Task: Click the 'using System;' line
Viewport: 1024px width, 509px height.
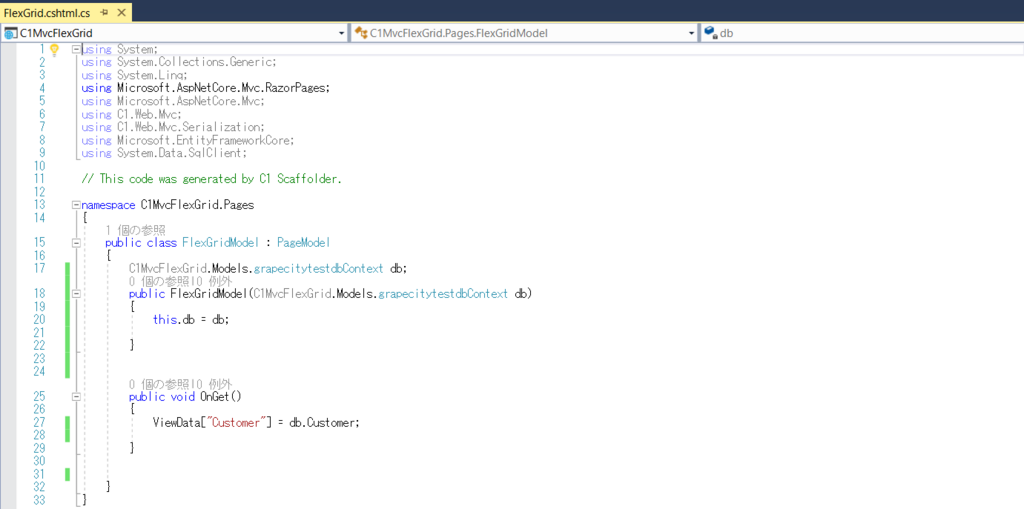Action: pos(120,49)
